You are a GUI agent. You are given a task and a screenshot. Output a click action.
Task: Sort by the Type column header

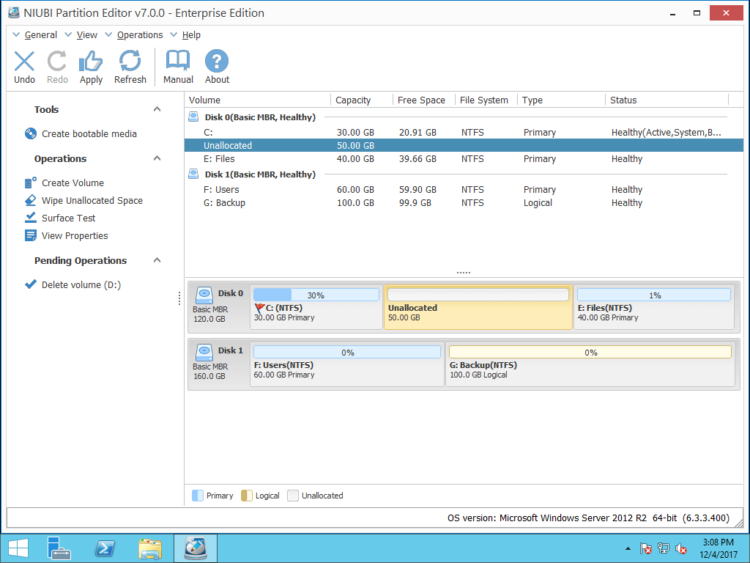coord(562,100)
